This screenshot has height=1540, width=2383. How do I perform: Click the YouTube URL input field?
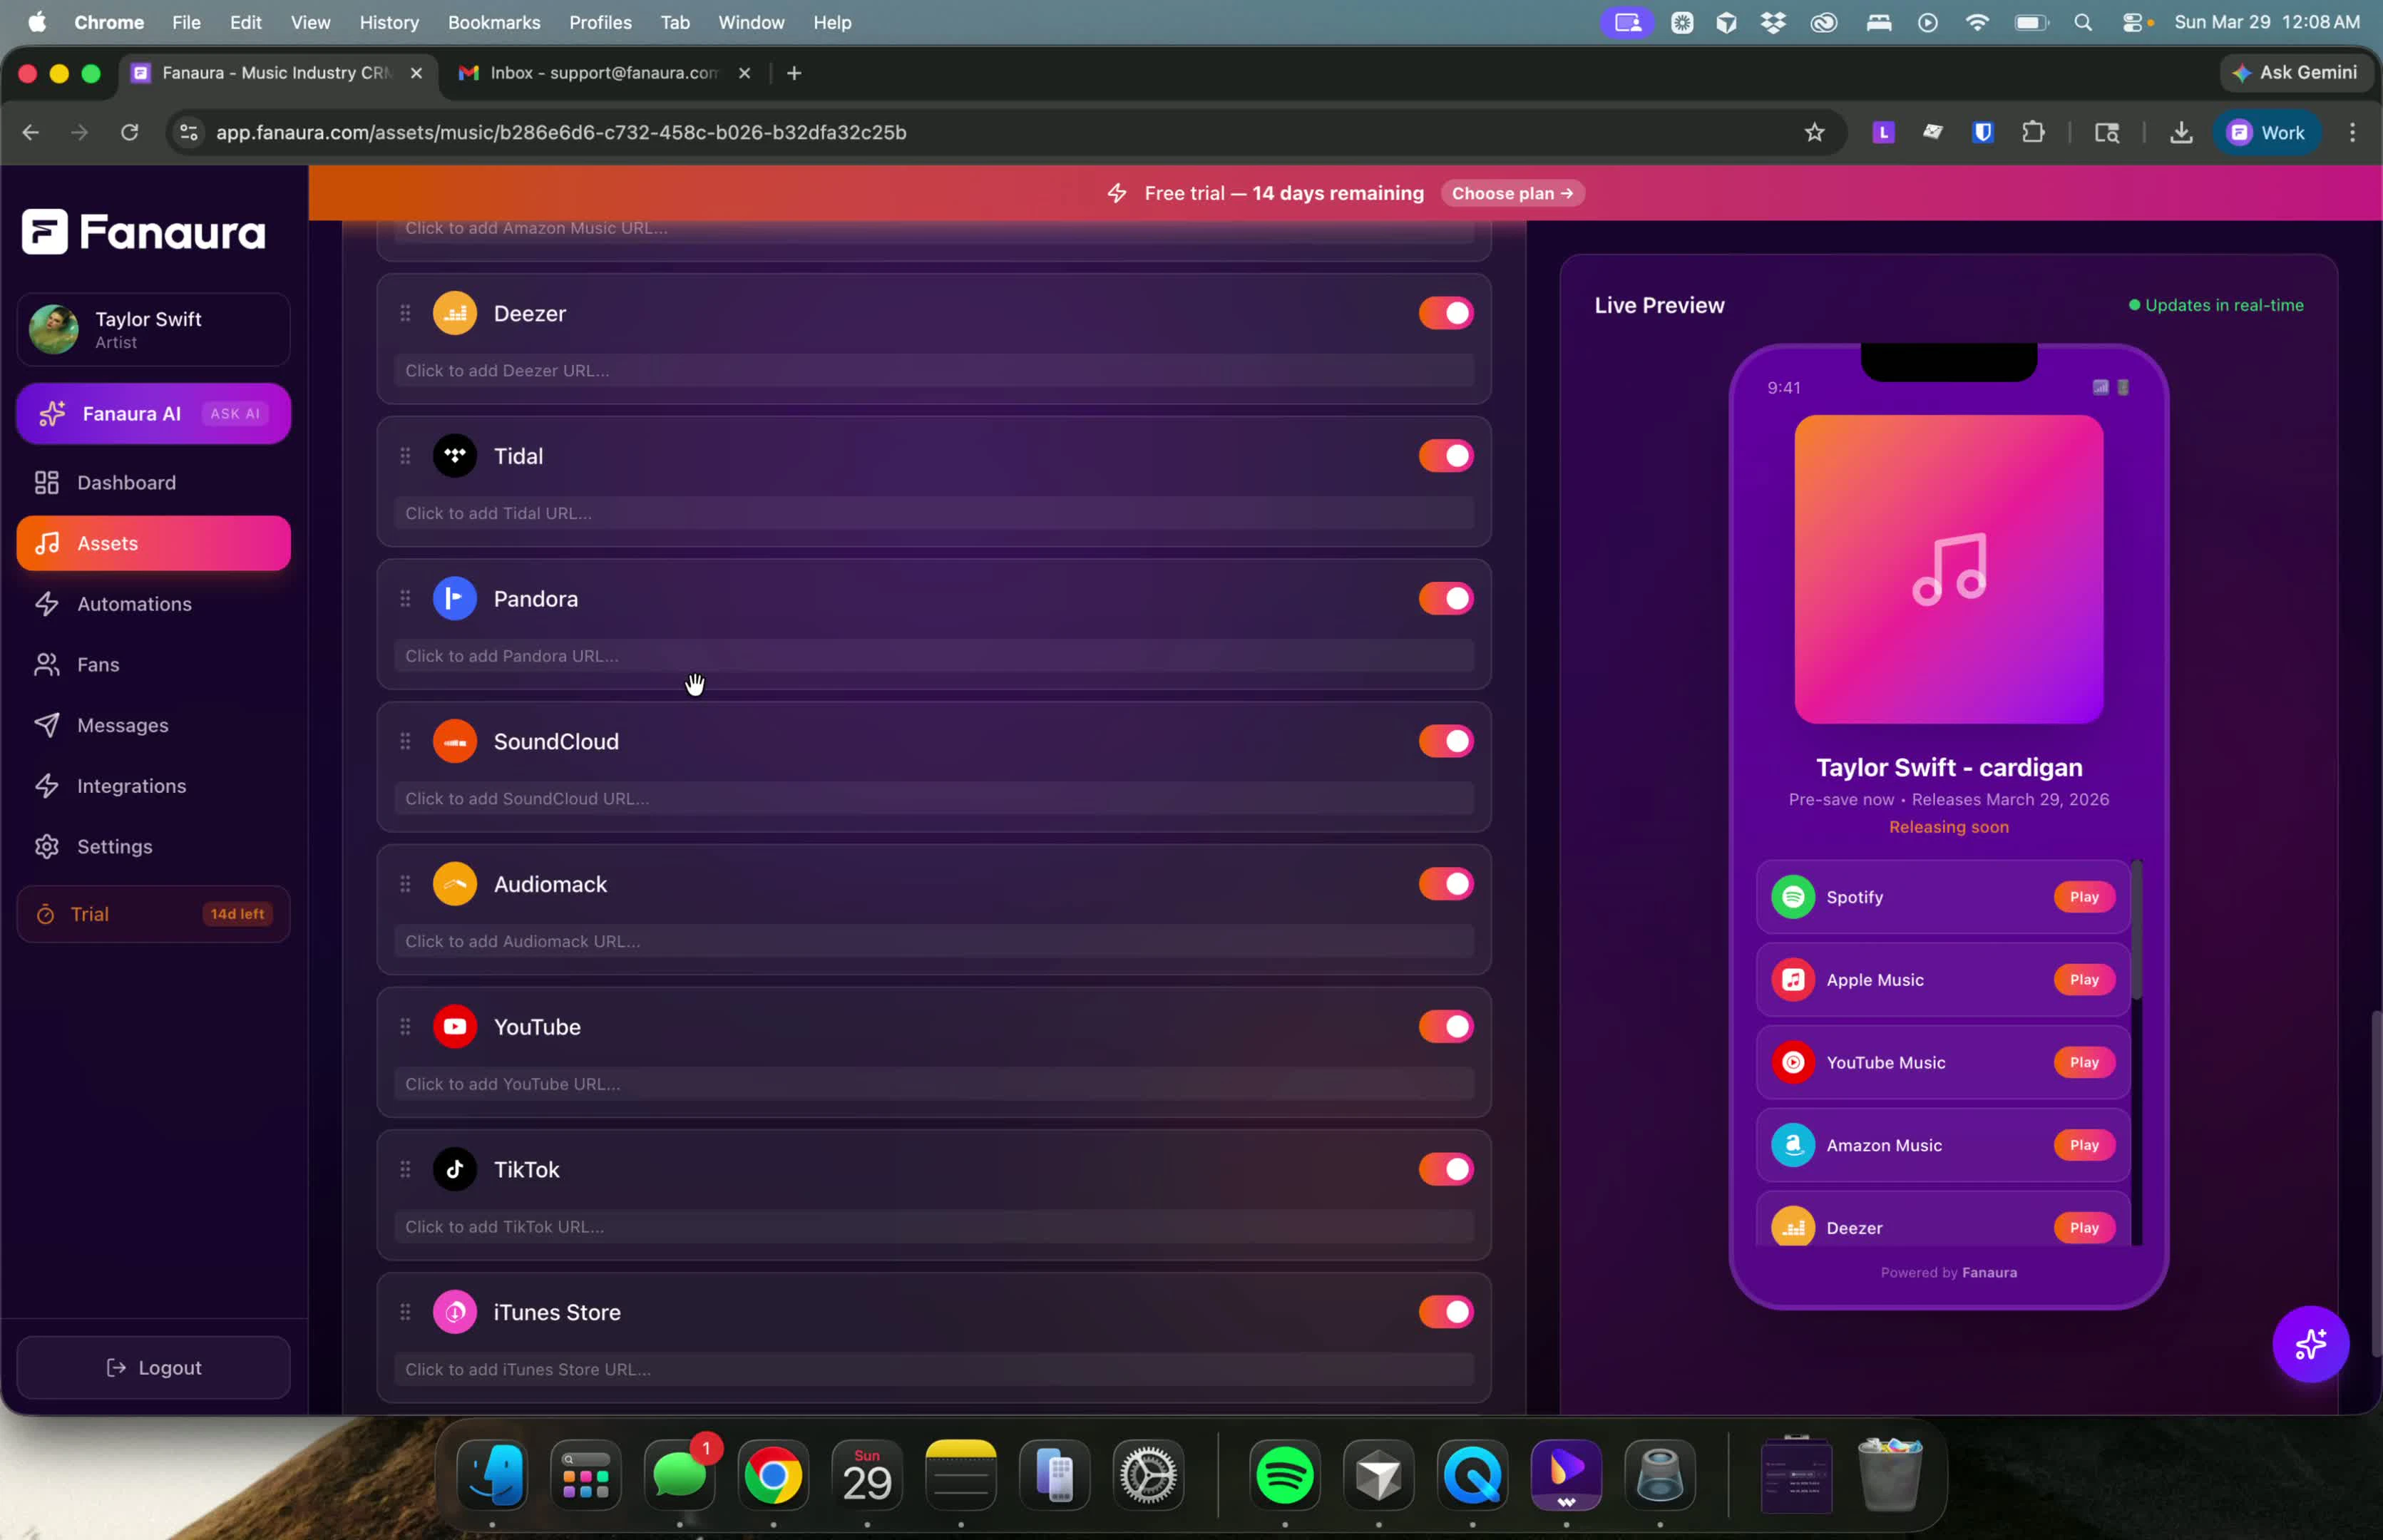(933, 1084)
